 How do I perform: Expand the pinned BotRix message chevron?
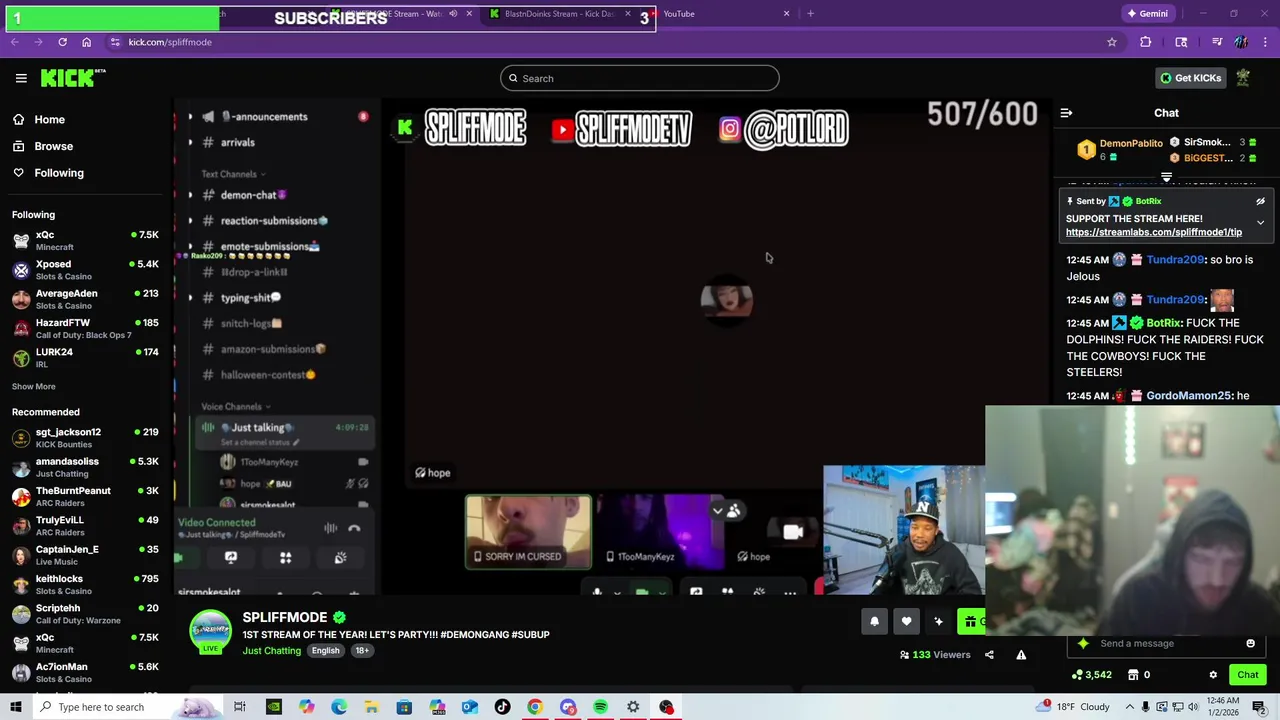pyautogui.click(x=1260, y=222)
